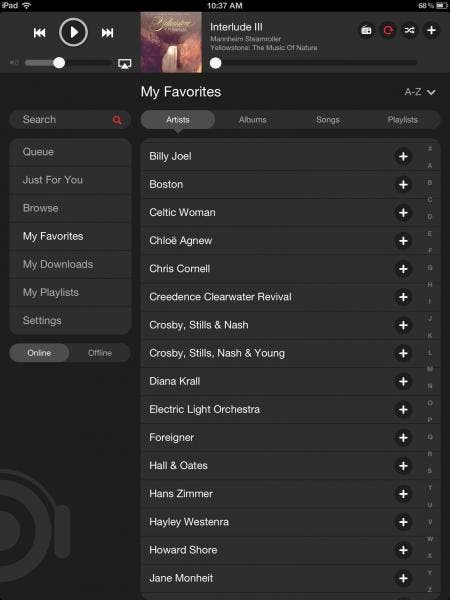
Task: Open the AirPlay output icon
Action: click(x=125, y=64)
